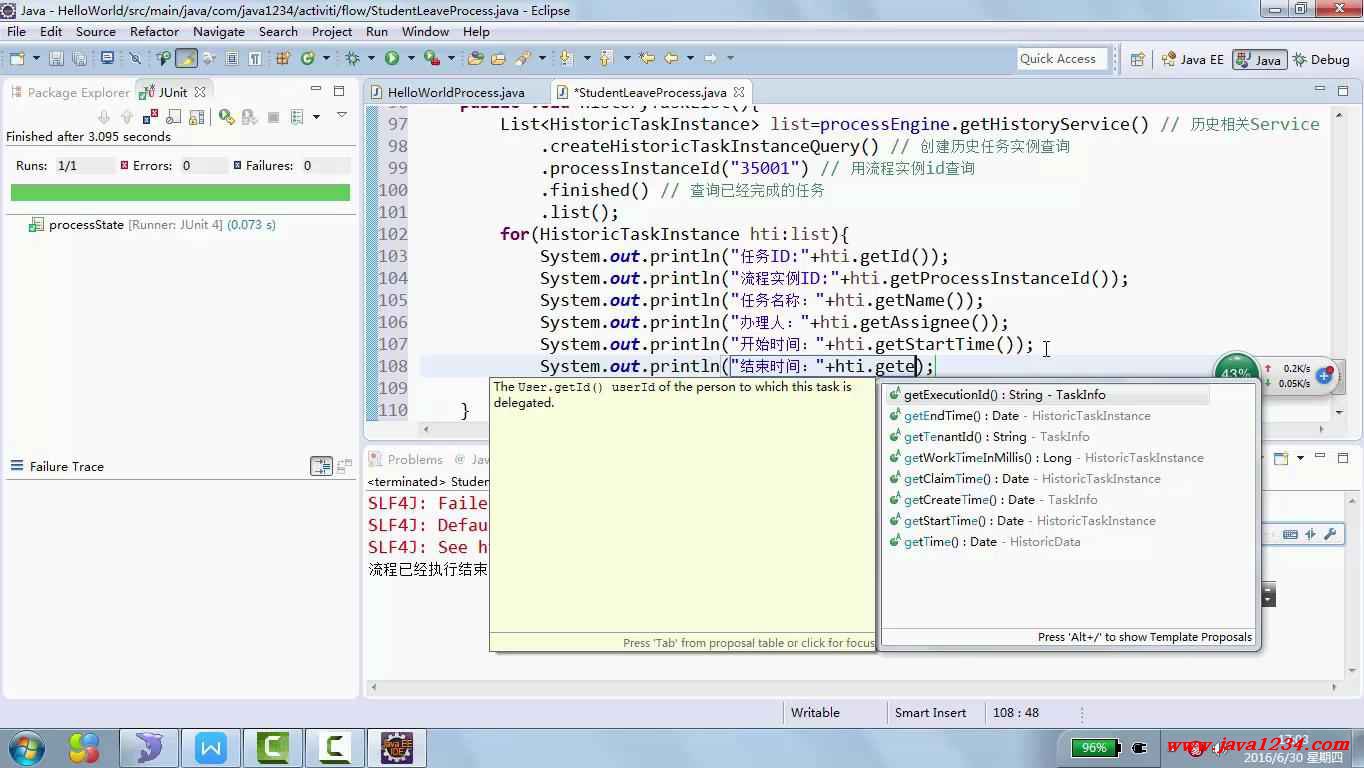Screen dimensions: 1364x768
Task: Click the Failure Trace Compare Result icon
Action: click(x=344, y=466)
